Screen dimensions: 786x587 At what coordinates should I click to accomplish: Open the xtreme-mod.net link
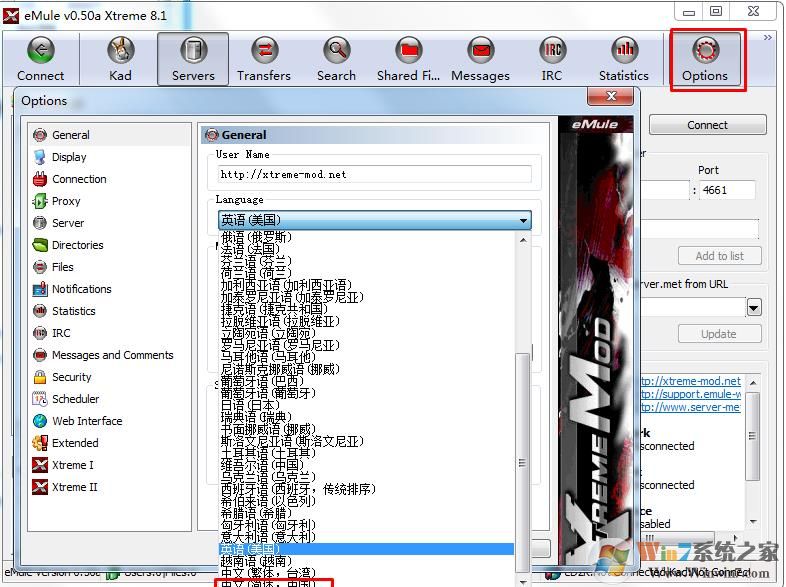[691, 381]
